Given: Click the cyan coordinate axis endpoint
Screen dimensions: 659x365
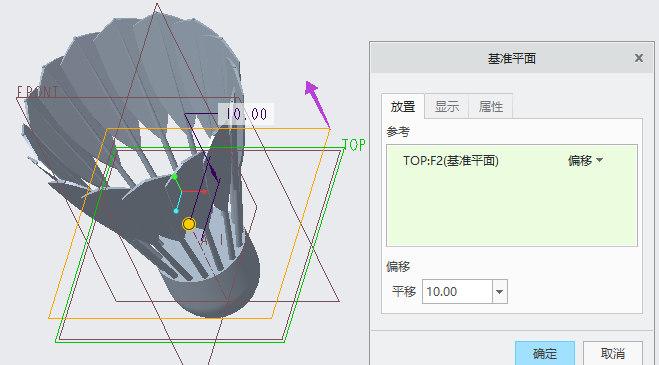Looking at the screenshot, I should 176,211.
